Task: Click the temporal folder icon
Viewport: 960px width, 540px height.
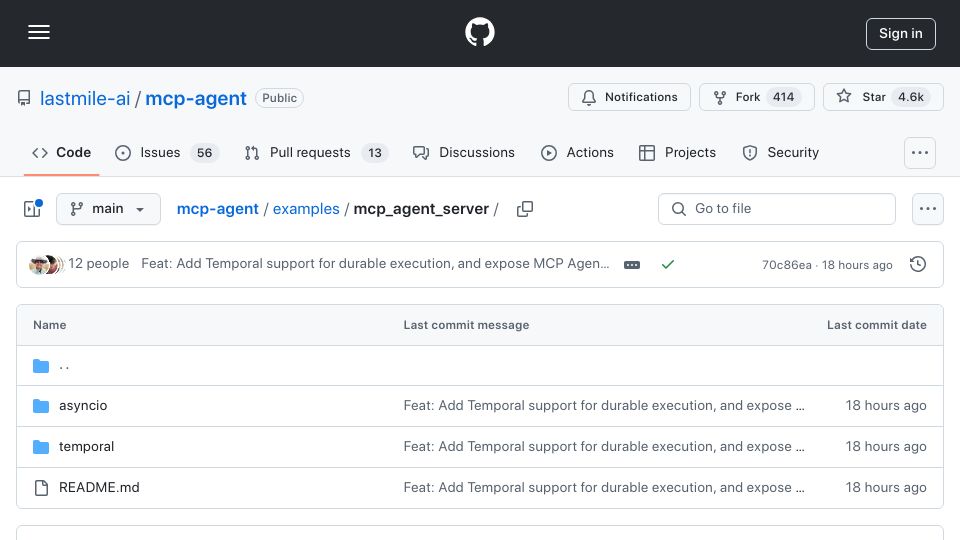Action: pyautogui.click(x=41, y=447)
